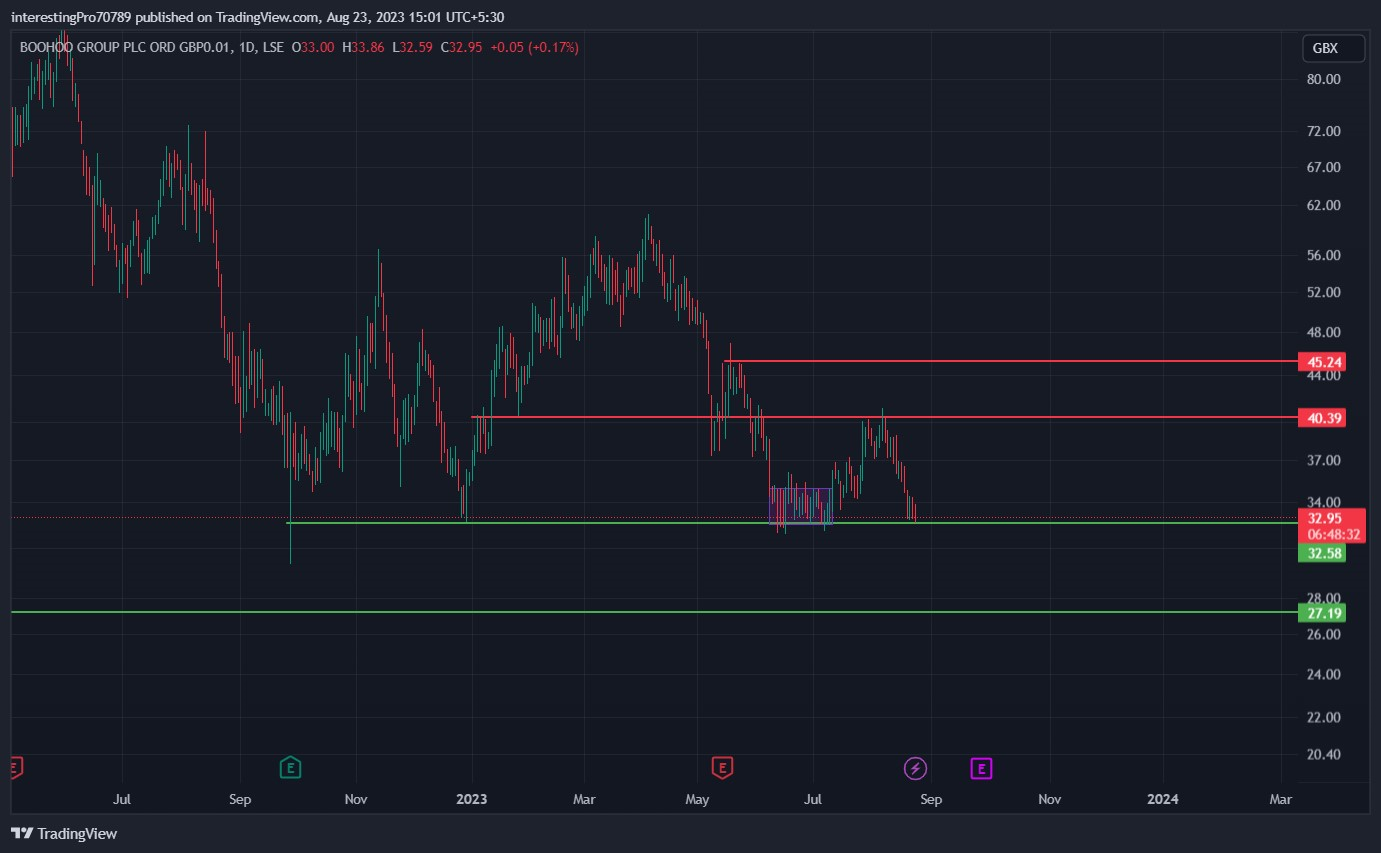
Task: Click the 2024 label on time axis
Action: pyautogui.click(x=1163, y=799)
